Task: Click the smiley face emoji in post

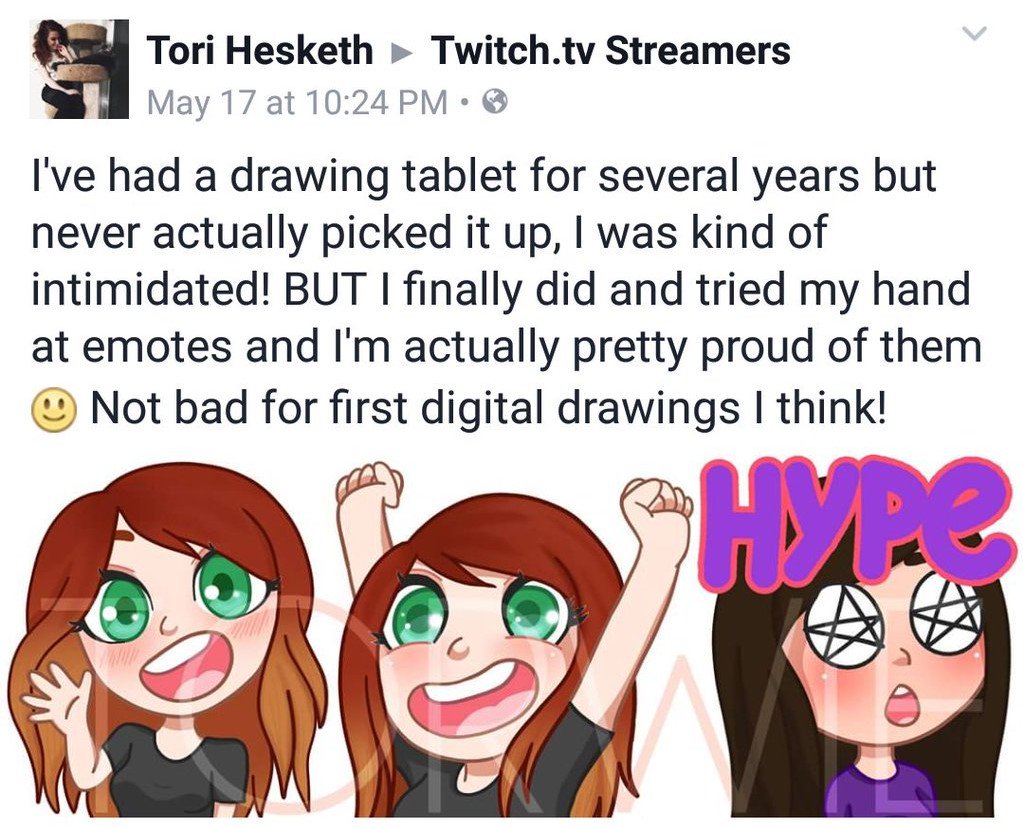Action: [x=55, y=409]
